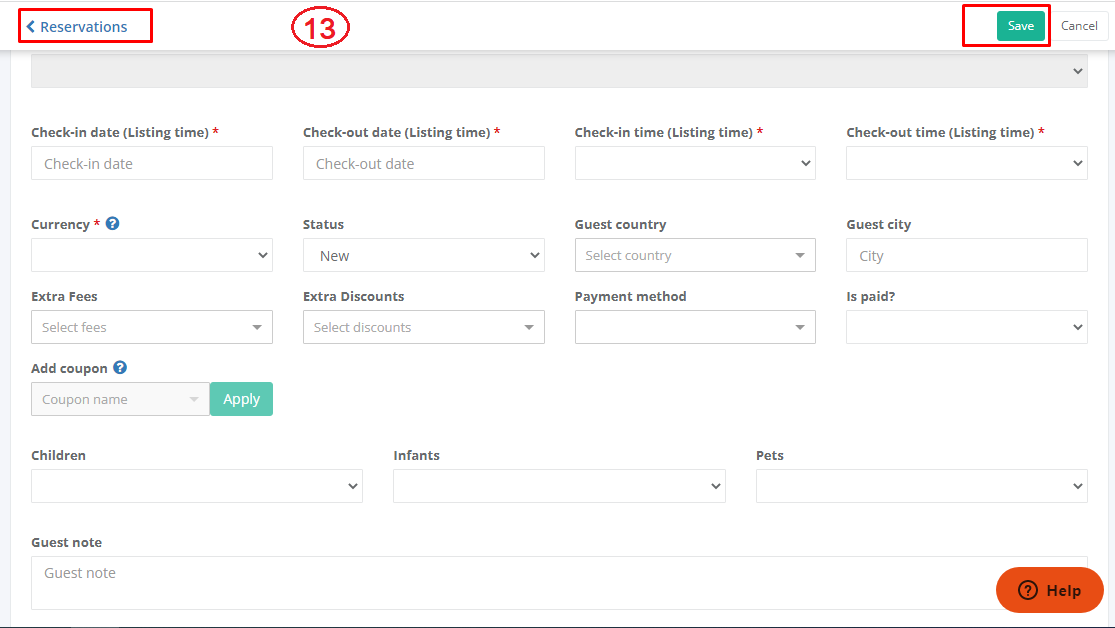Open the Select country dropdown
The image size is (1115, 628).
click(695, 255)
